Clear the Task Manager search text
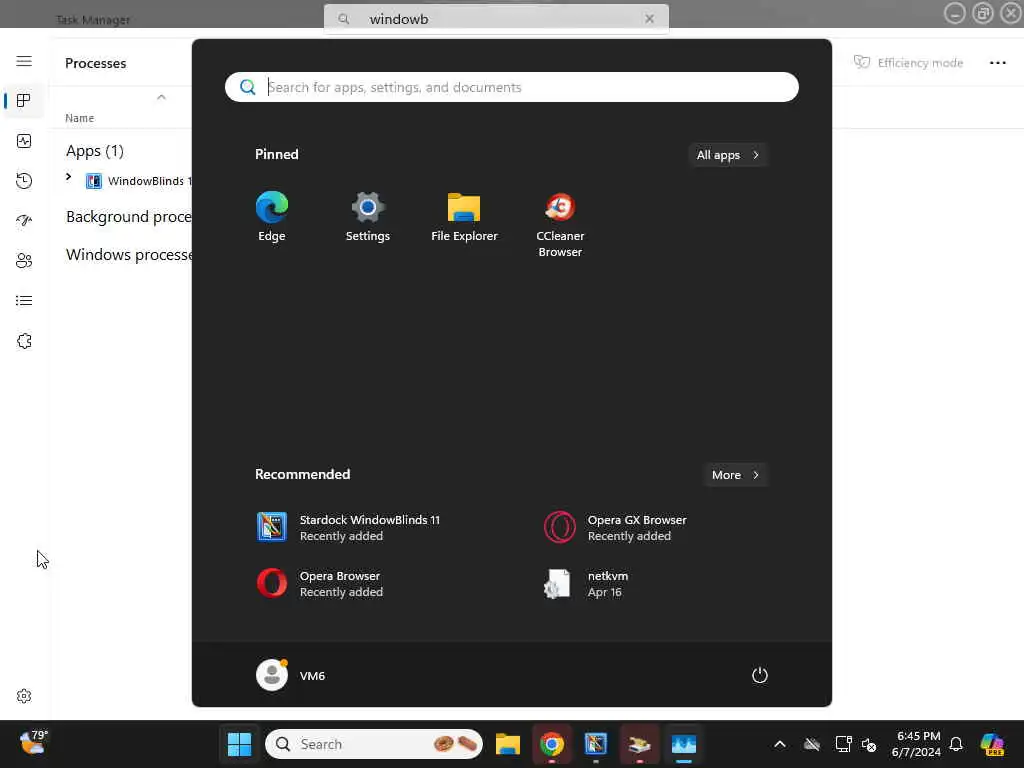1024x768 pixels. pos(649,19)
